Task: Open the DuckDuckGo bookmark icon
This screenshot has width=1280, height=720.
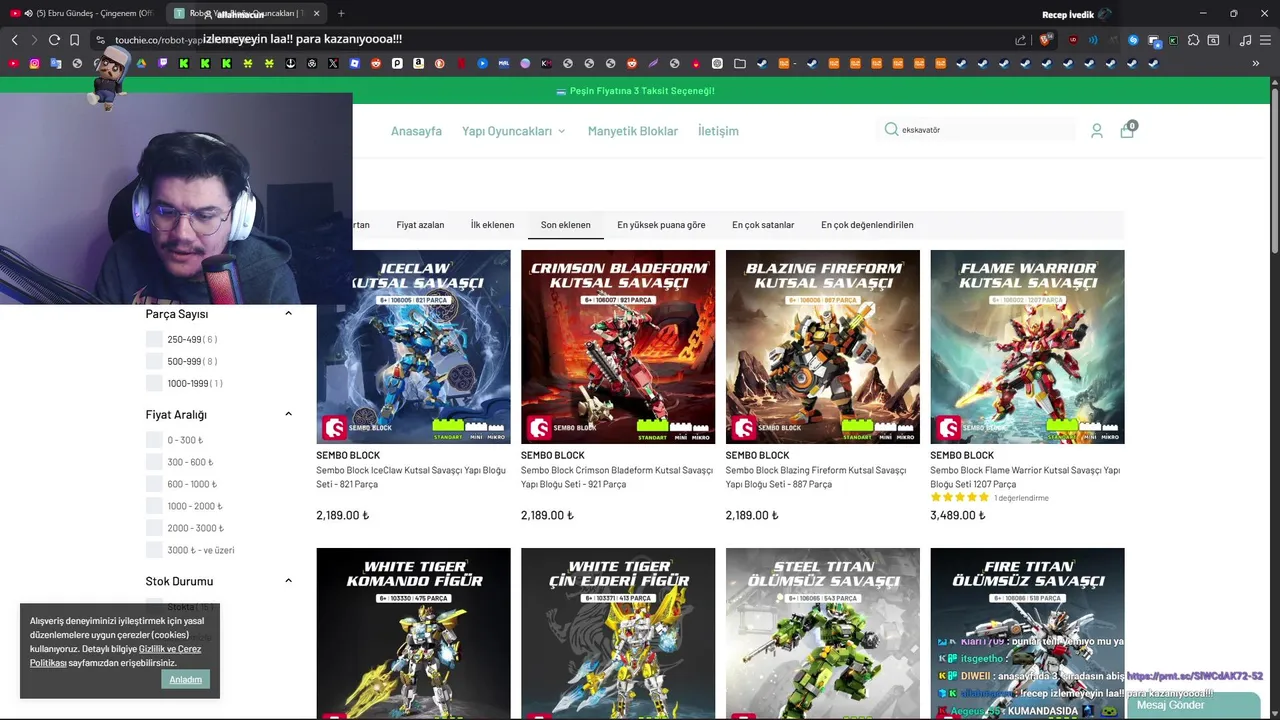Action: point(439,63)
